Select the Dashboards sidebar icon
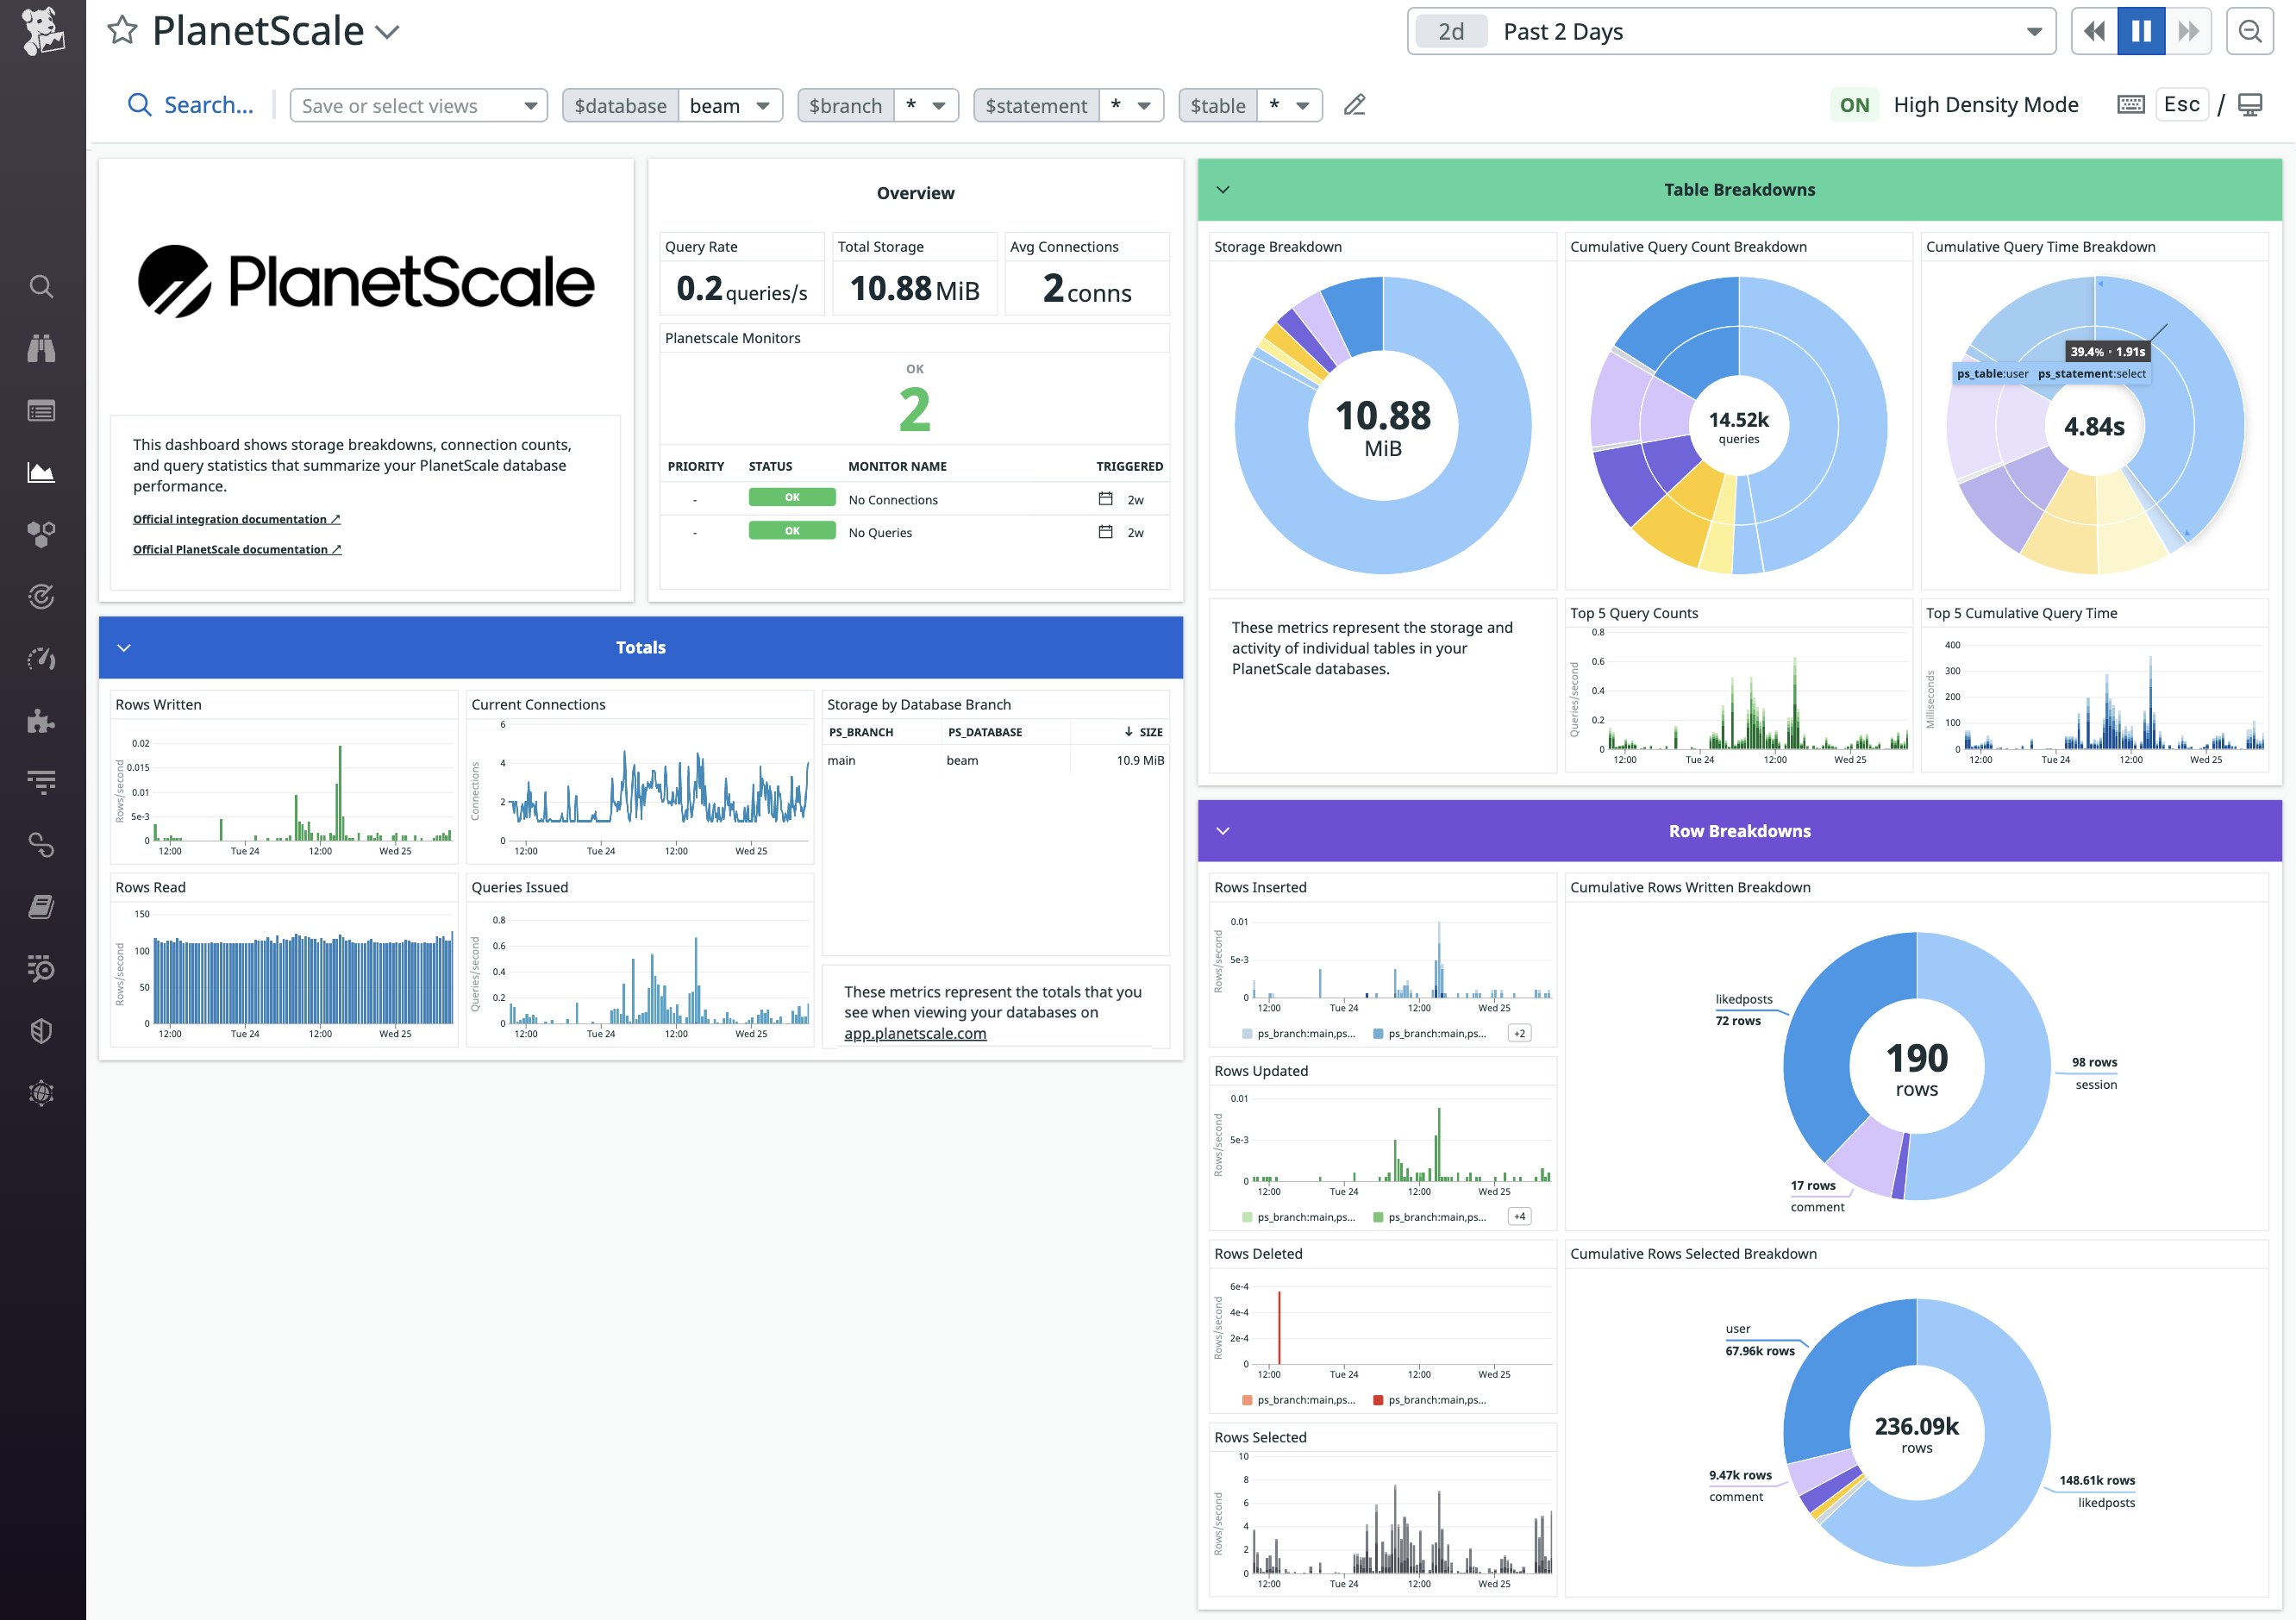This screenshot has height=1620, width=2296. pos(41,471)
